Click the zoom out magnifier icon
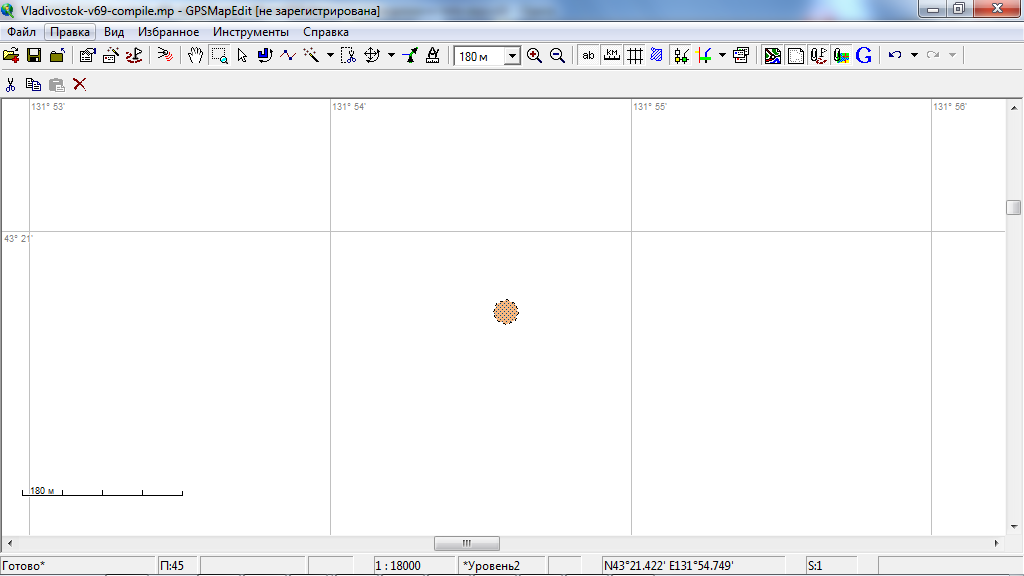Image resolution: width=1024 pixels, height=576 pixels. tap(557, 56)
